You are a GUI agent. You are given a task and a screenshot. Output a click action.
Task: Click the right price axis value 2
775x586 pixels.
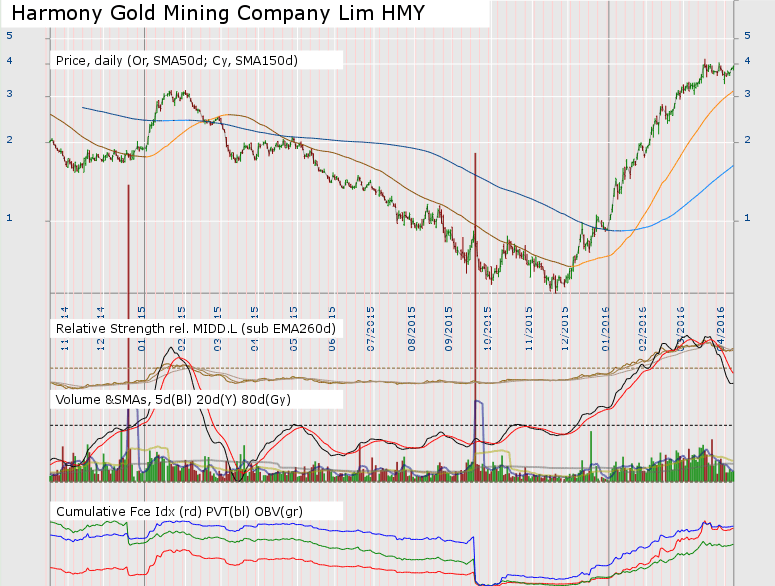(747, 140)
